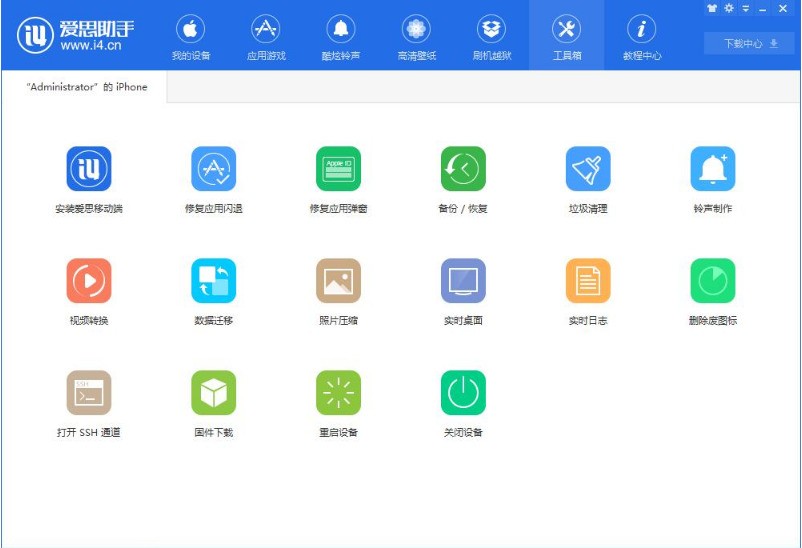The width and height of the screenshot is (802, 548).
Task: Open 备份 / 恢复 backup tool
Action: [463, 169]
